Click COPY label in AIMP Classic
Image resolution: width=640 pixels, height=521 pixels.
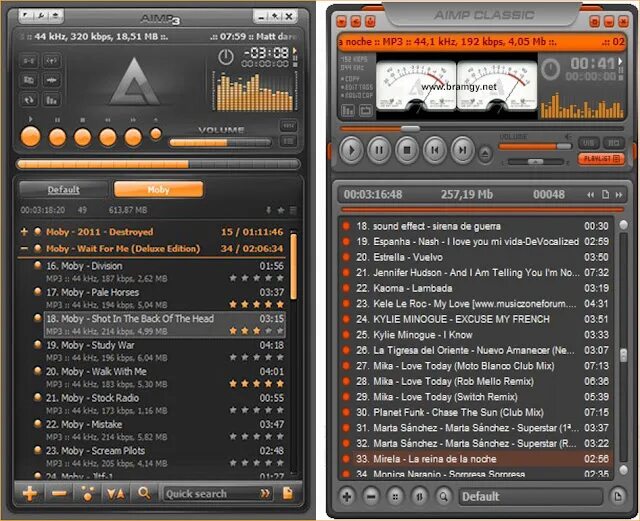click(x=351, y=78)
